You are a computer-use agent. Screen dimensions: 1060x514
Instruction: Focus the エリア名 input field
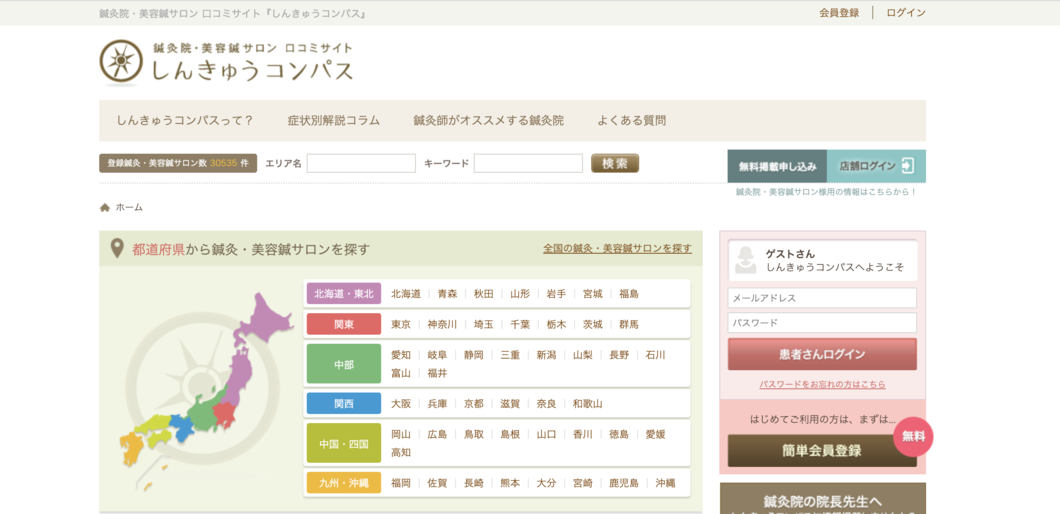361,163
